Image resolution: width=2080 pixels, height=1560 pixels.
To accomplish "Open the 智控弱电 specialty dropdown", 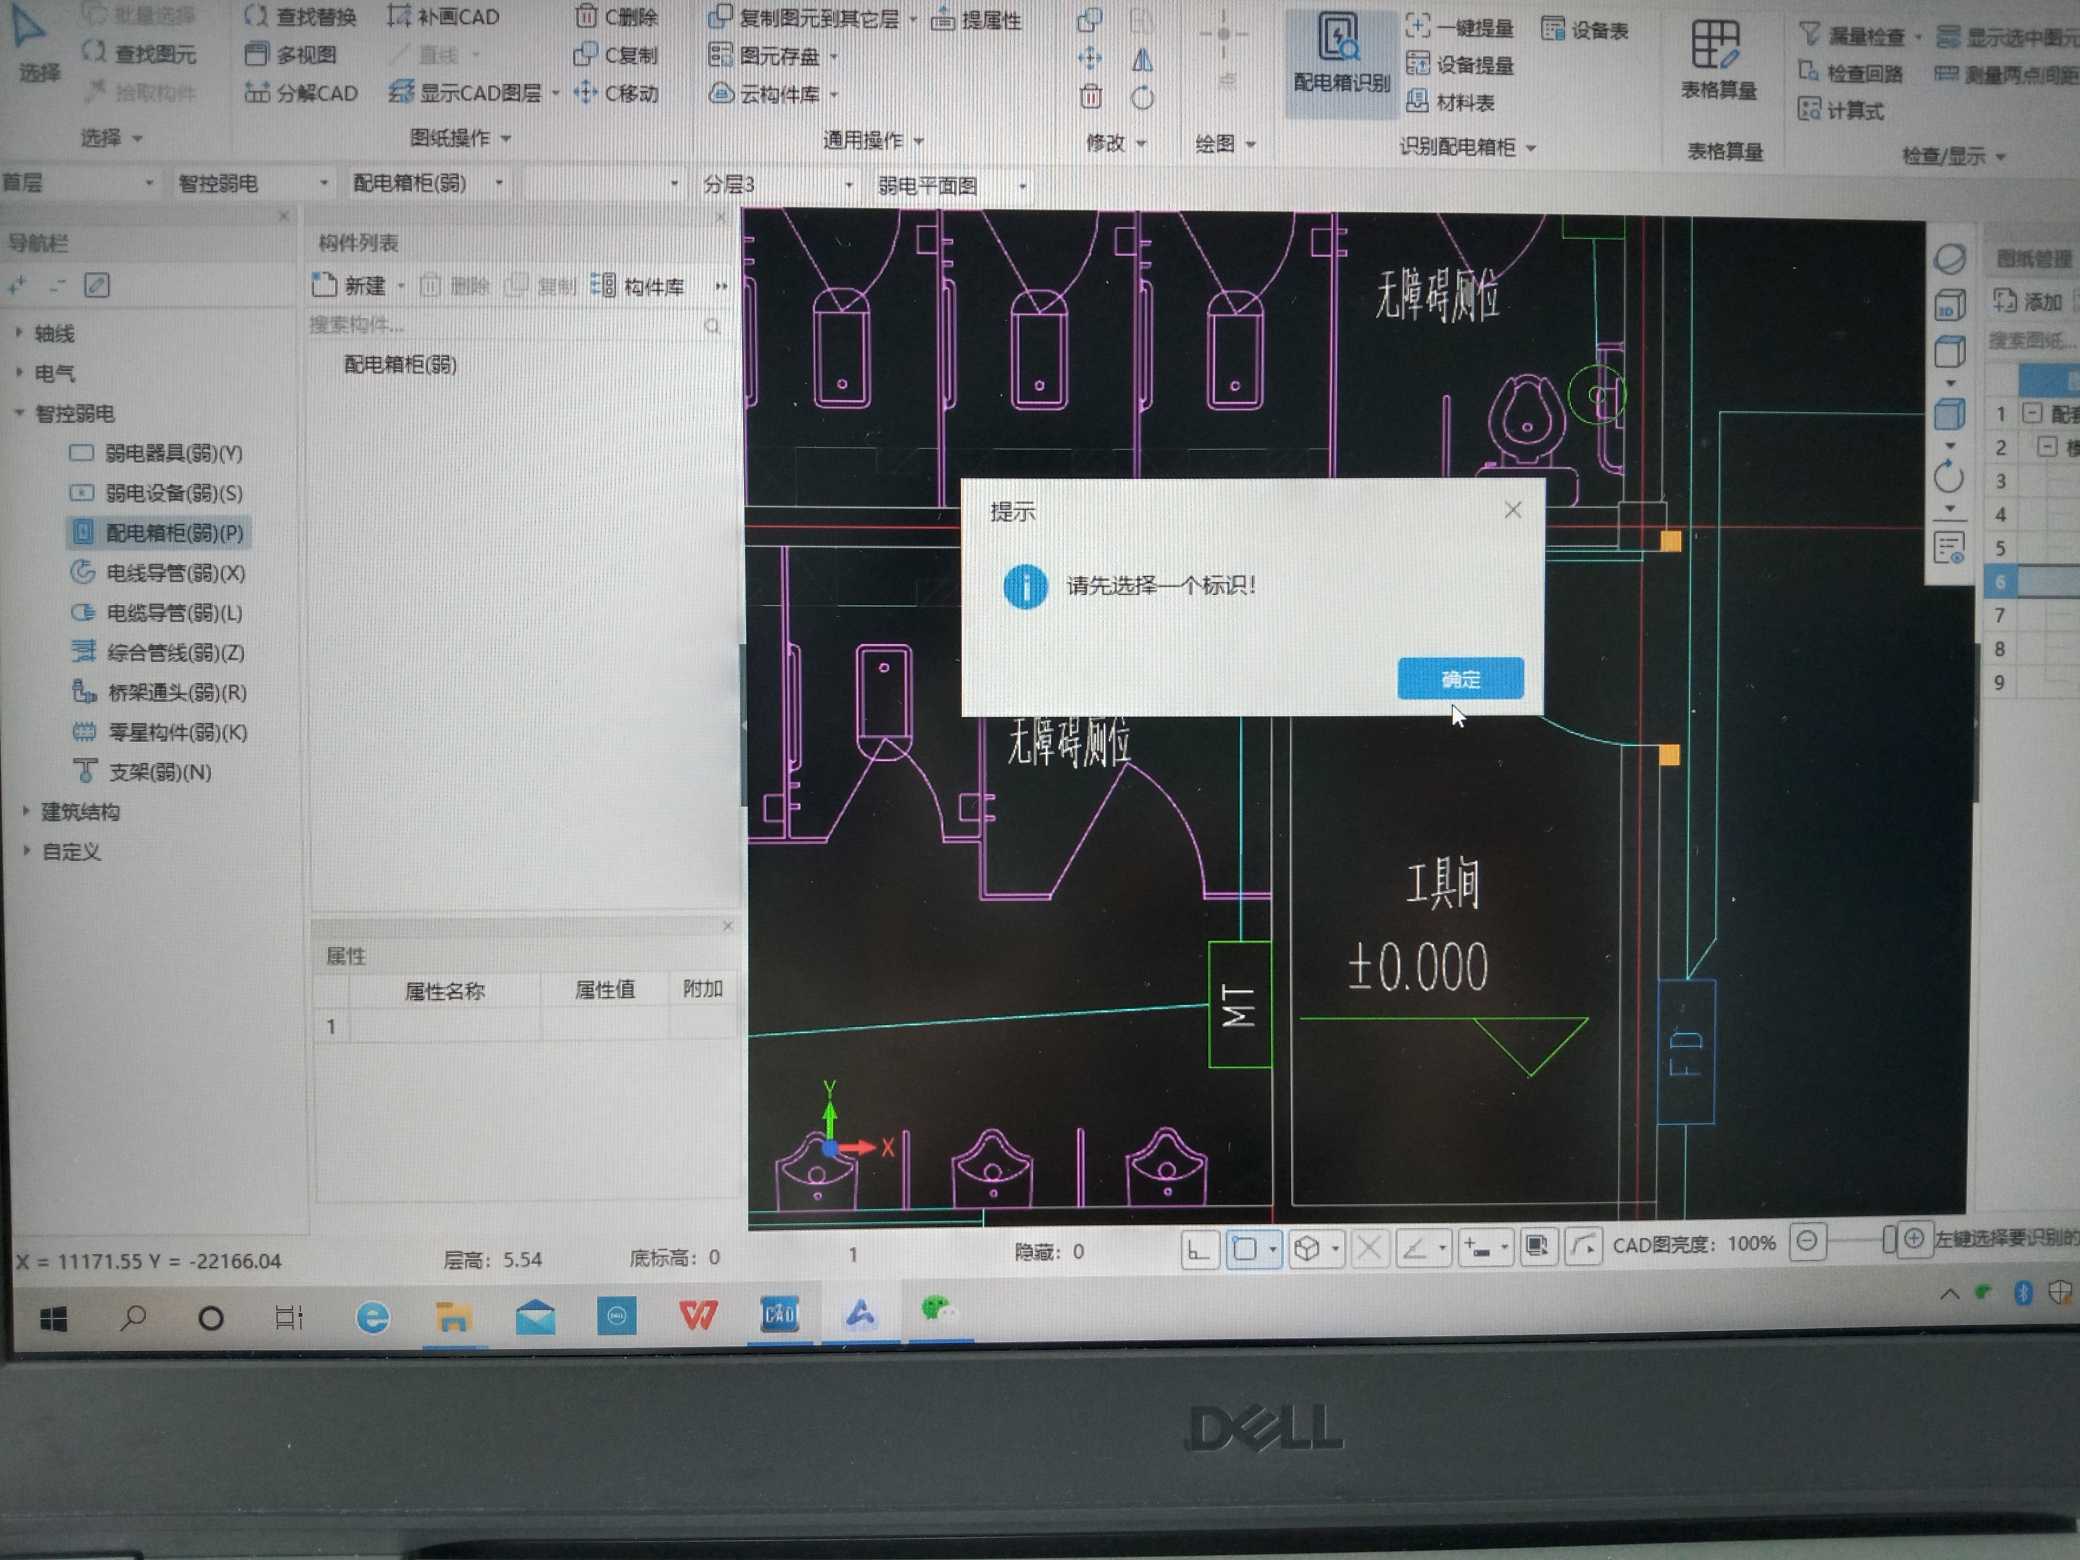I will tap(252, 184).
